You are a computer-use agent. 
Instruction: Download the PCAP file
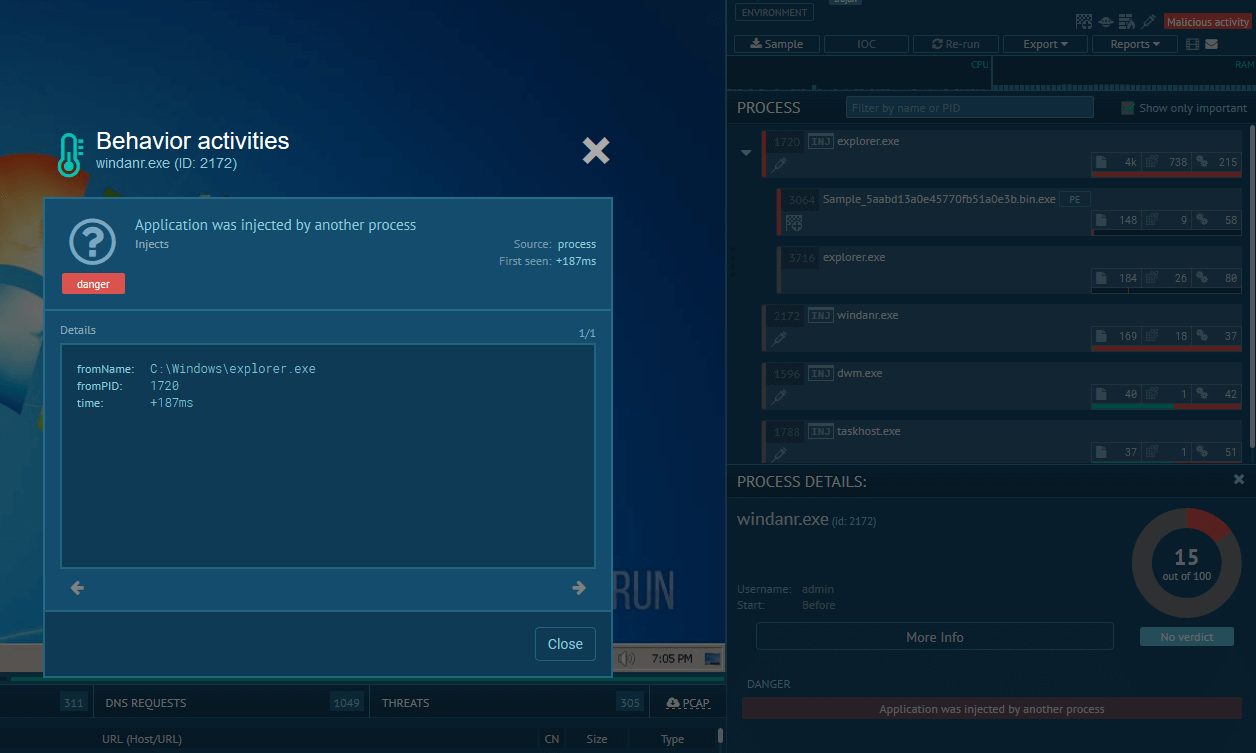tap(688, 703)
